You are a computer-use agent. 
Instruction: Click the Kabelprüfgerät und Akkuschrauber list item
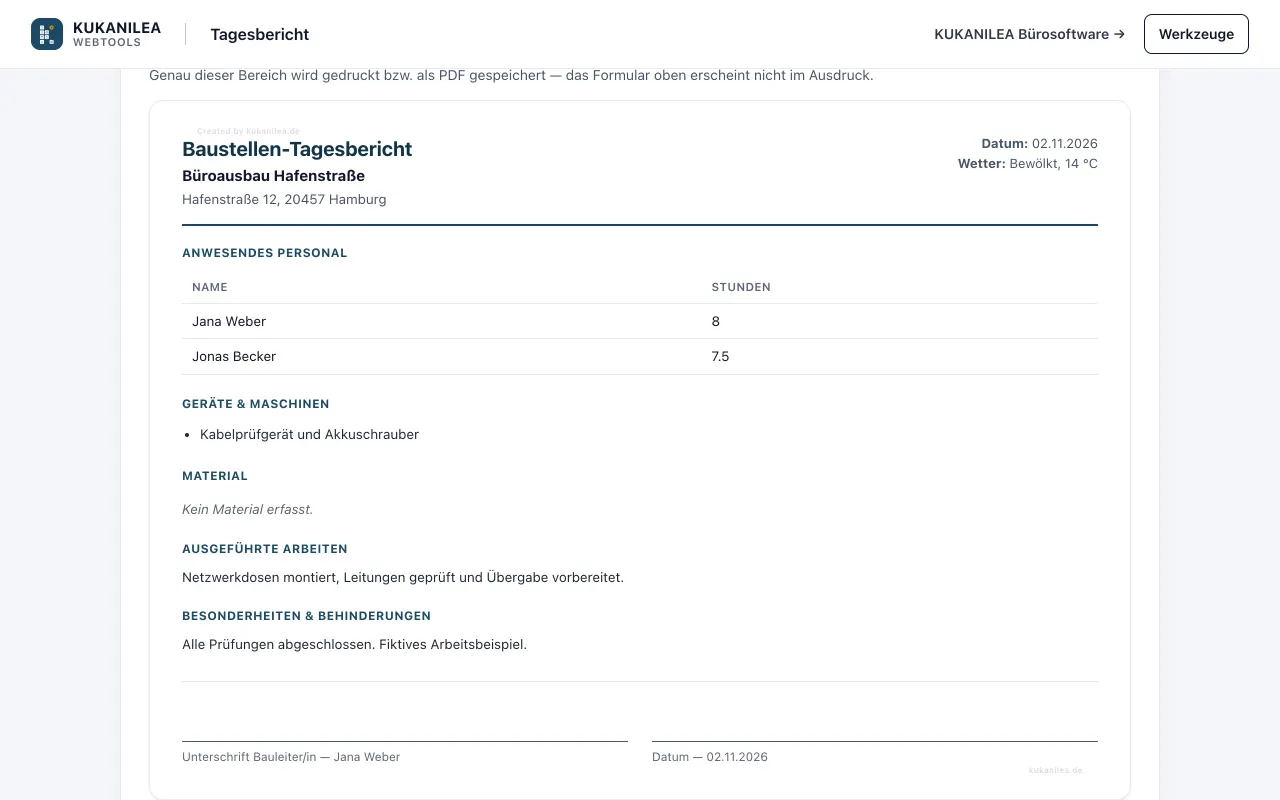309,434
